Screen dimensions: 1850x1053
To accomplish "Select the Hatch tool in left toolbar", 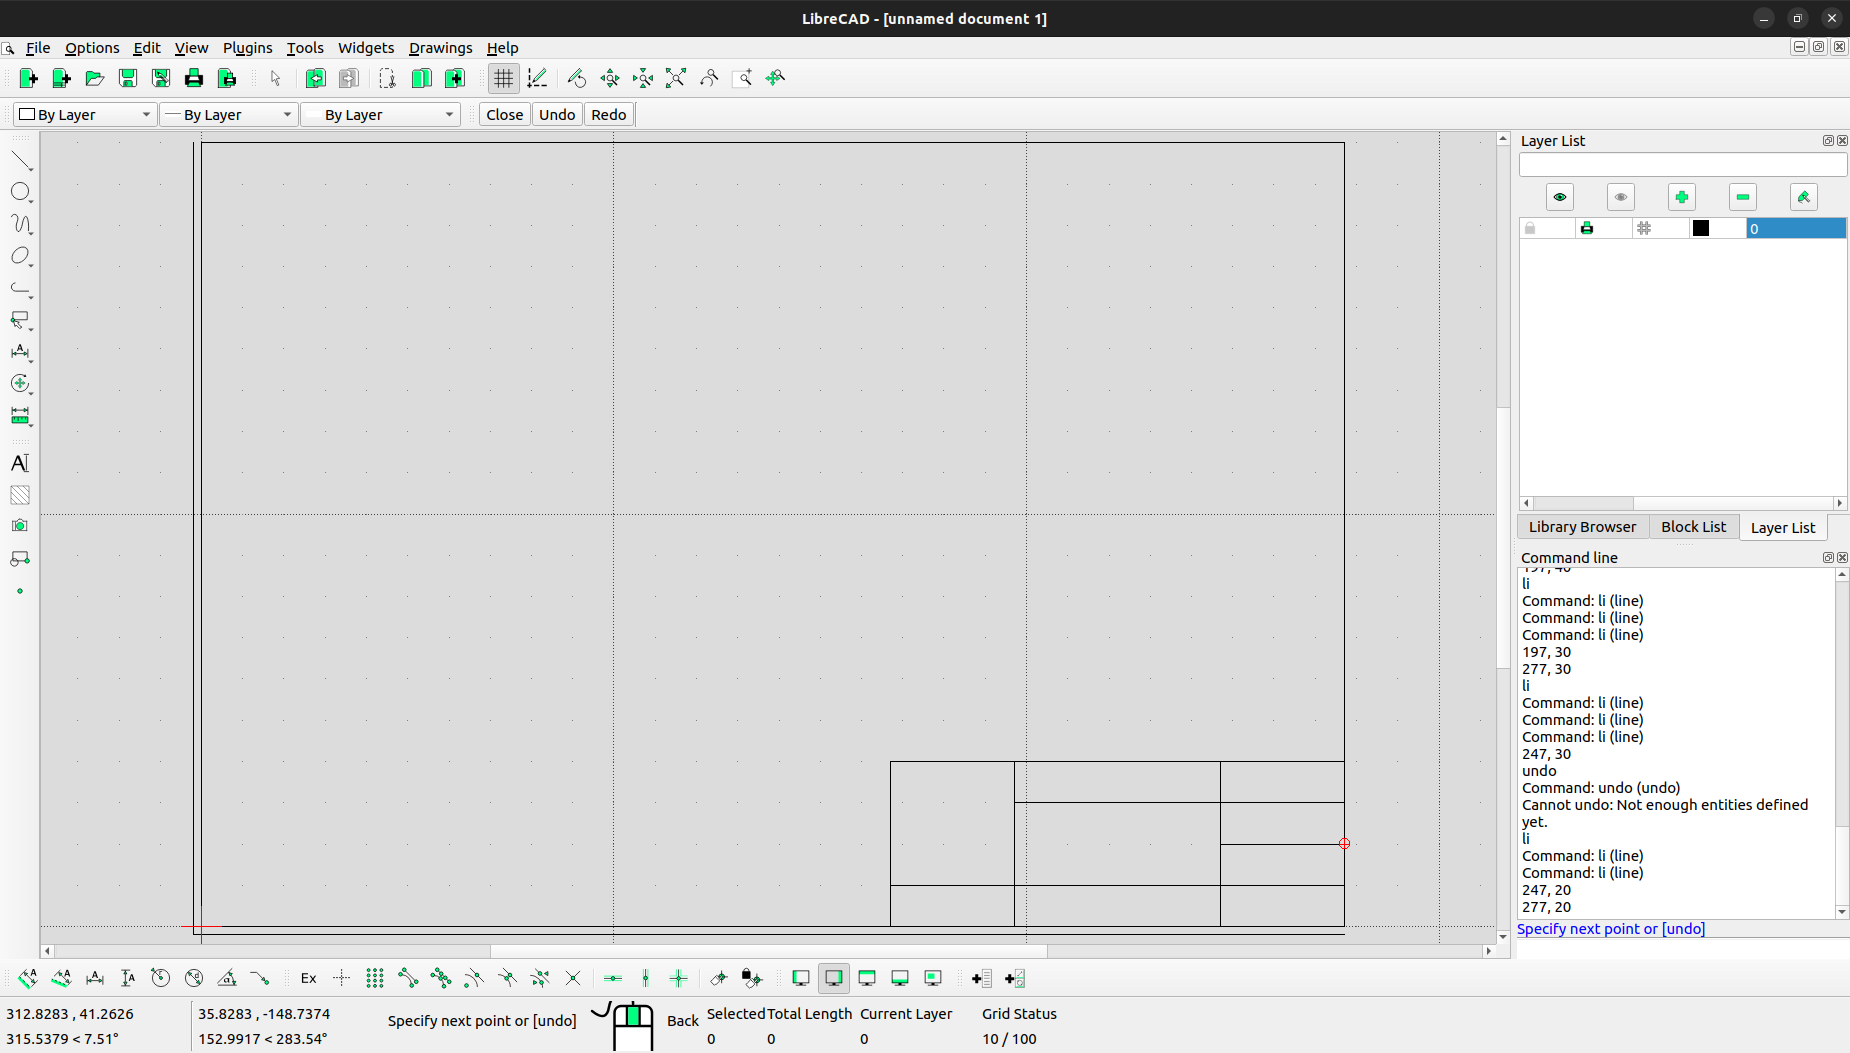I will click(20, 495).
